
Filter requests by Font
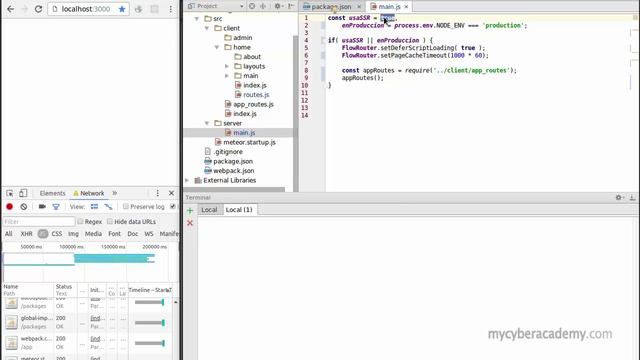tap(114, 234)
